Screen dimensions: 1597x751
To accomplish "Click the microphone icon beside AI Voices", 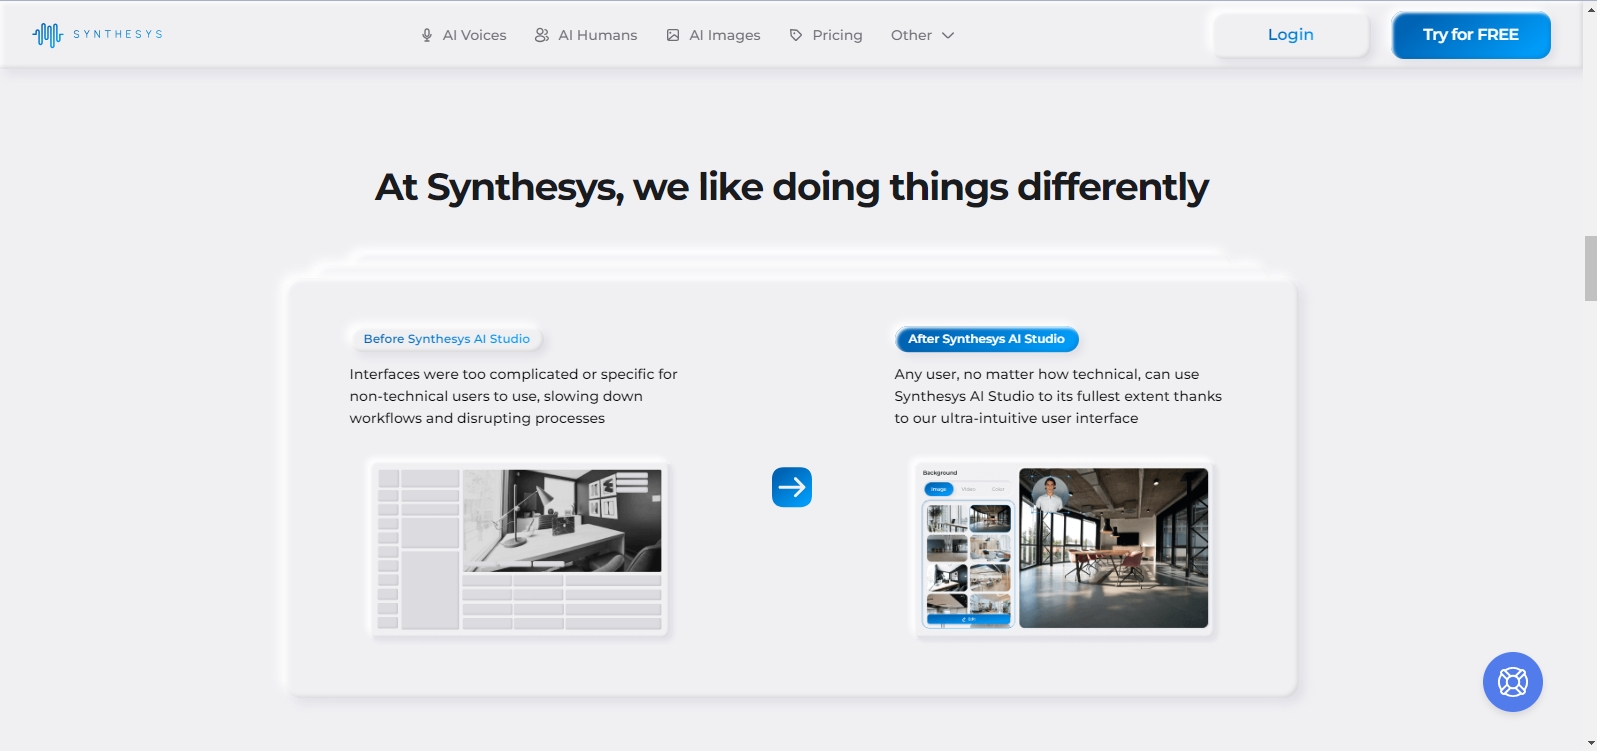I will point(427,35).
